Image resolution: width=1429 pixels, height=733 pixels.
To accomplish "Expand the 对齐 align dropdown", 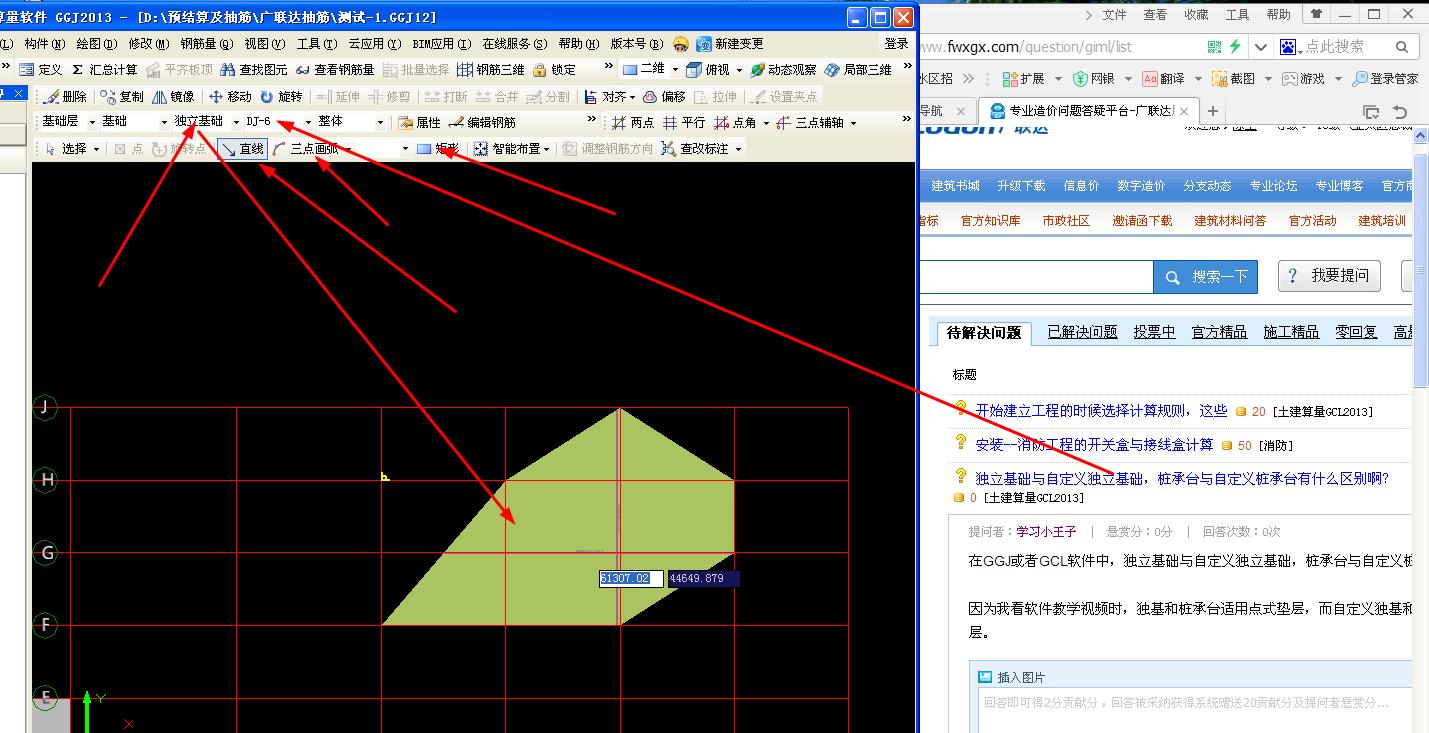I will point(632,97).
